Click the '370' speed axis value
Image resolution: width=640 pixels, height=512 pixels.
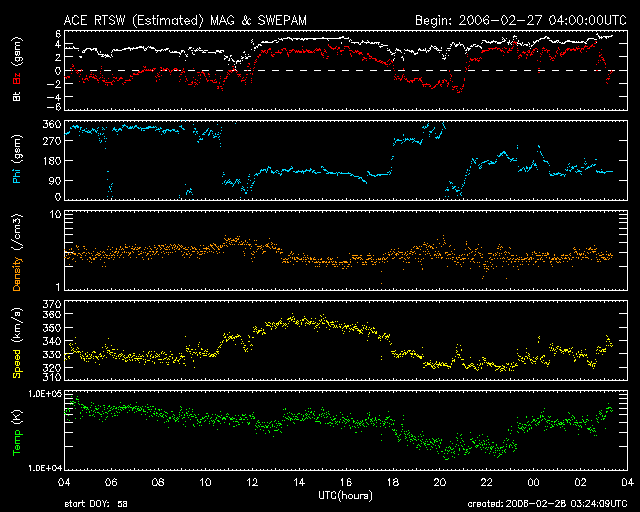[52, 304]
